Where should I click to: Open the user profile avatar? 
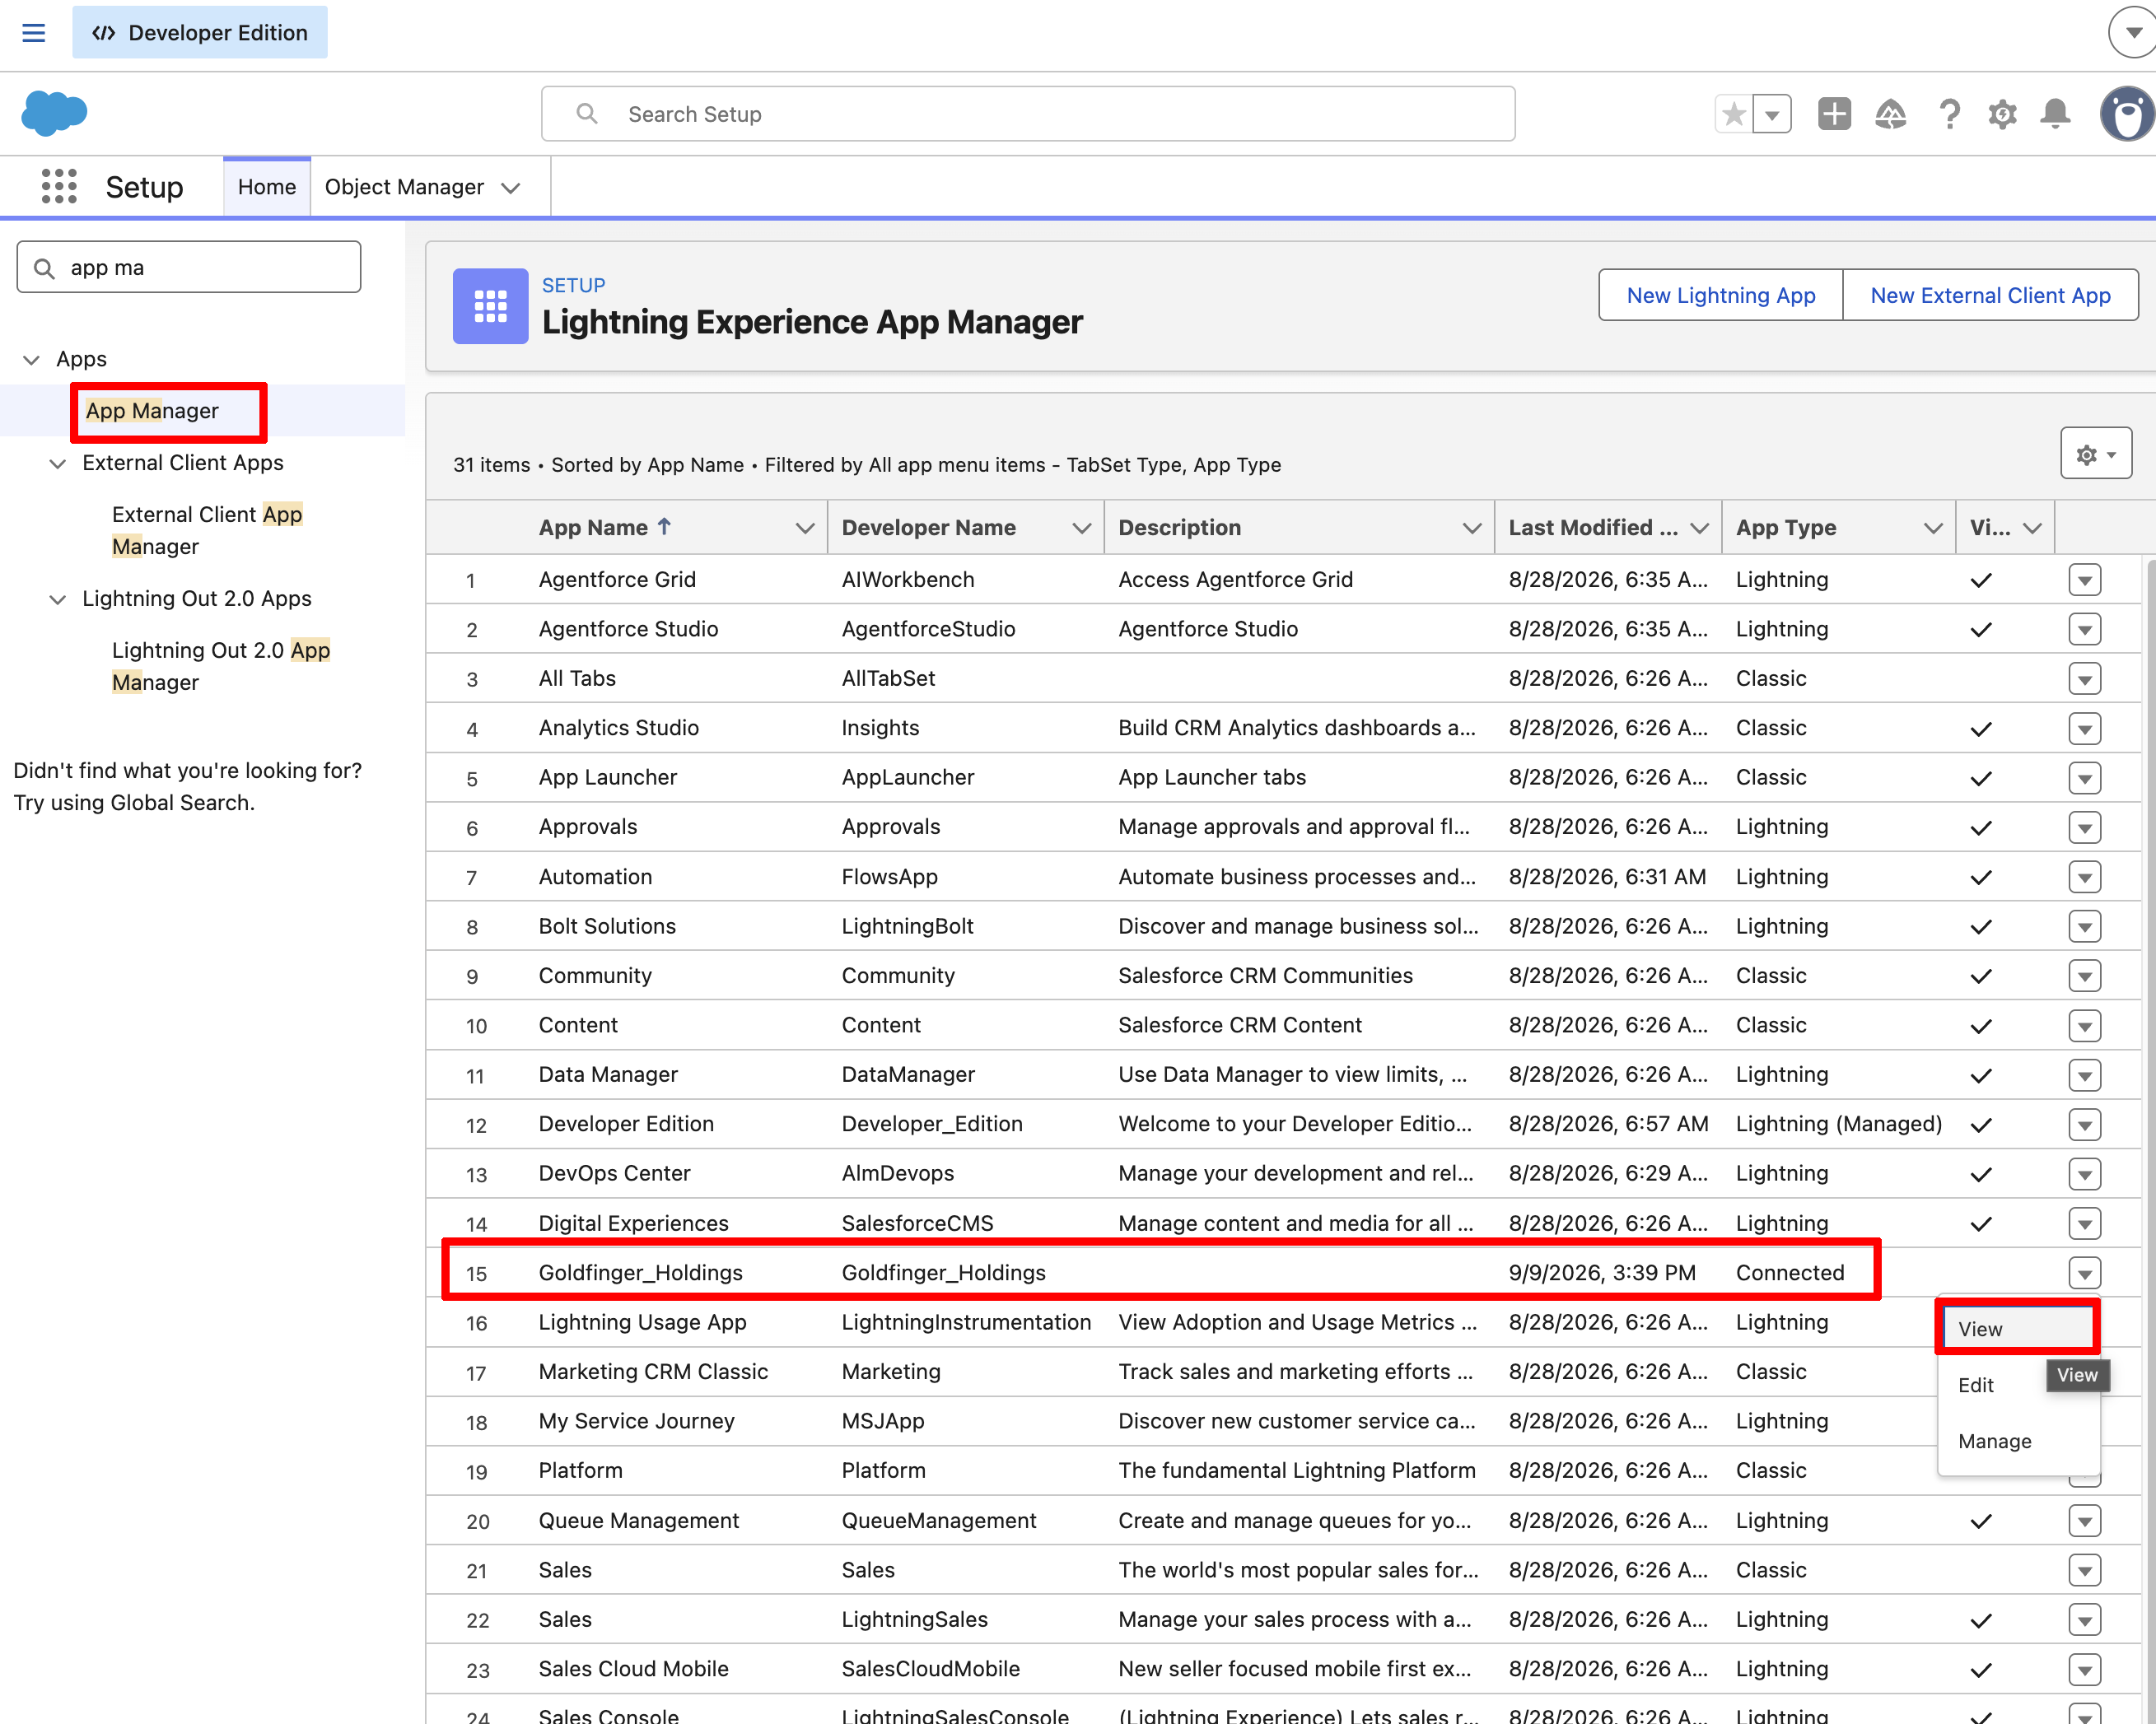(x=2127, y=114)
